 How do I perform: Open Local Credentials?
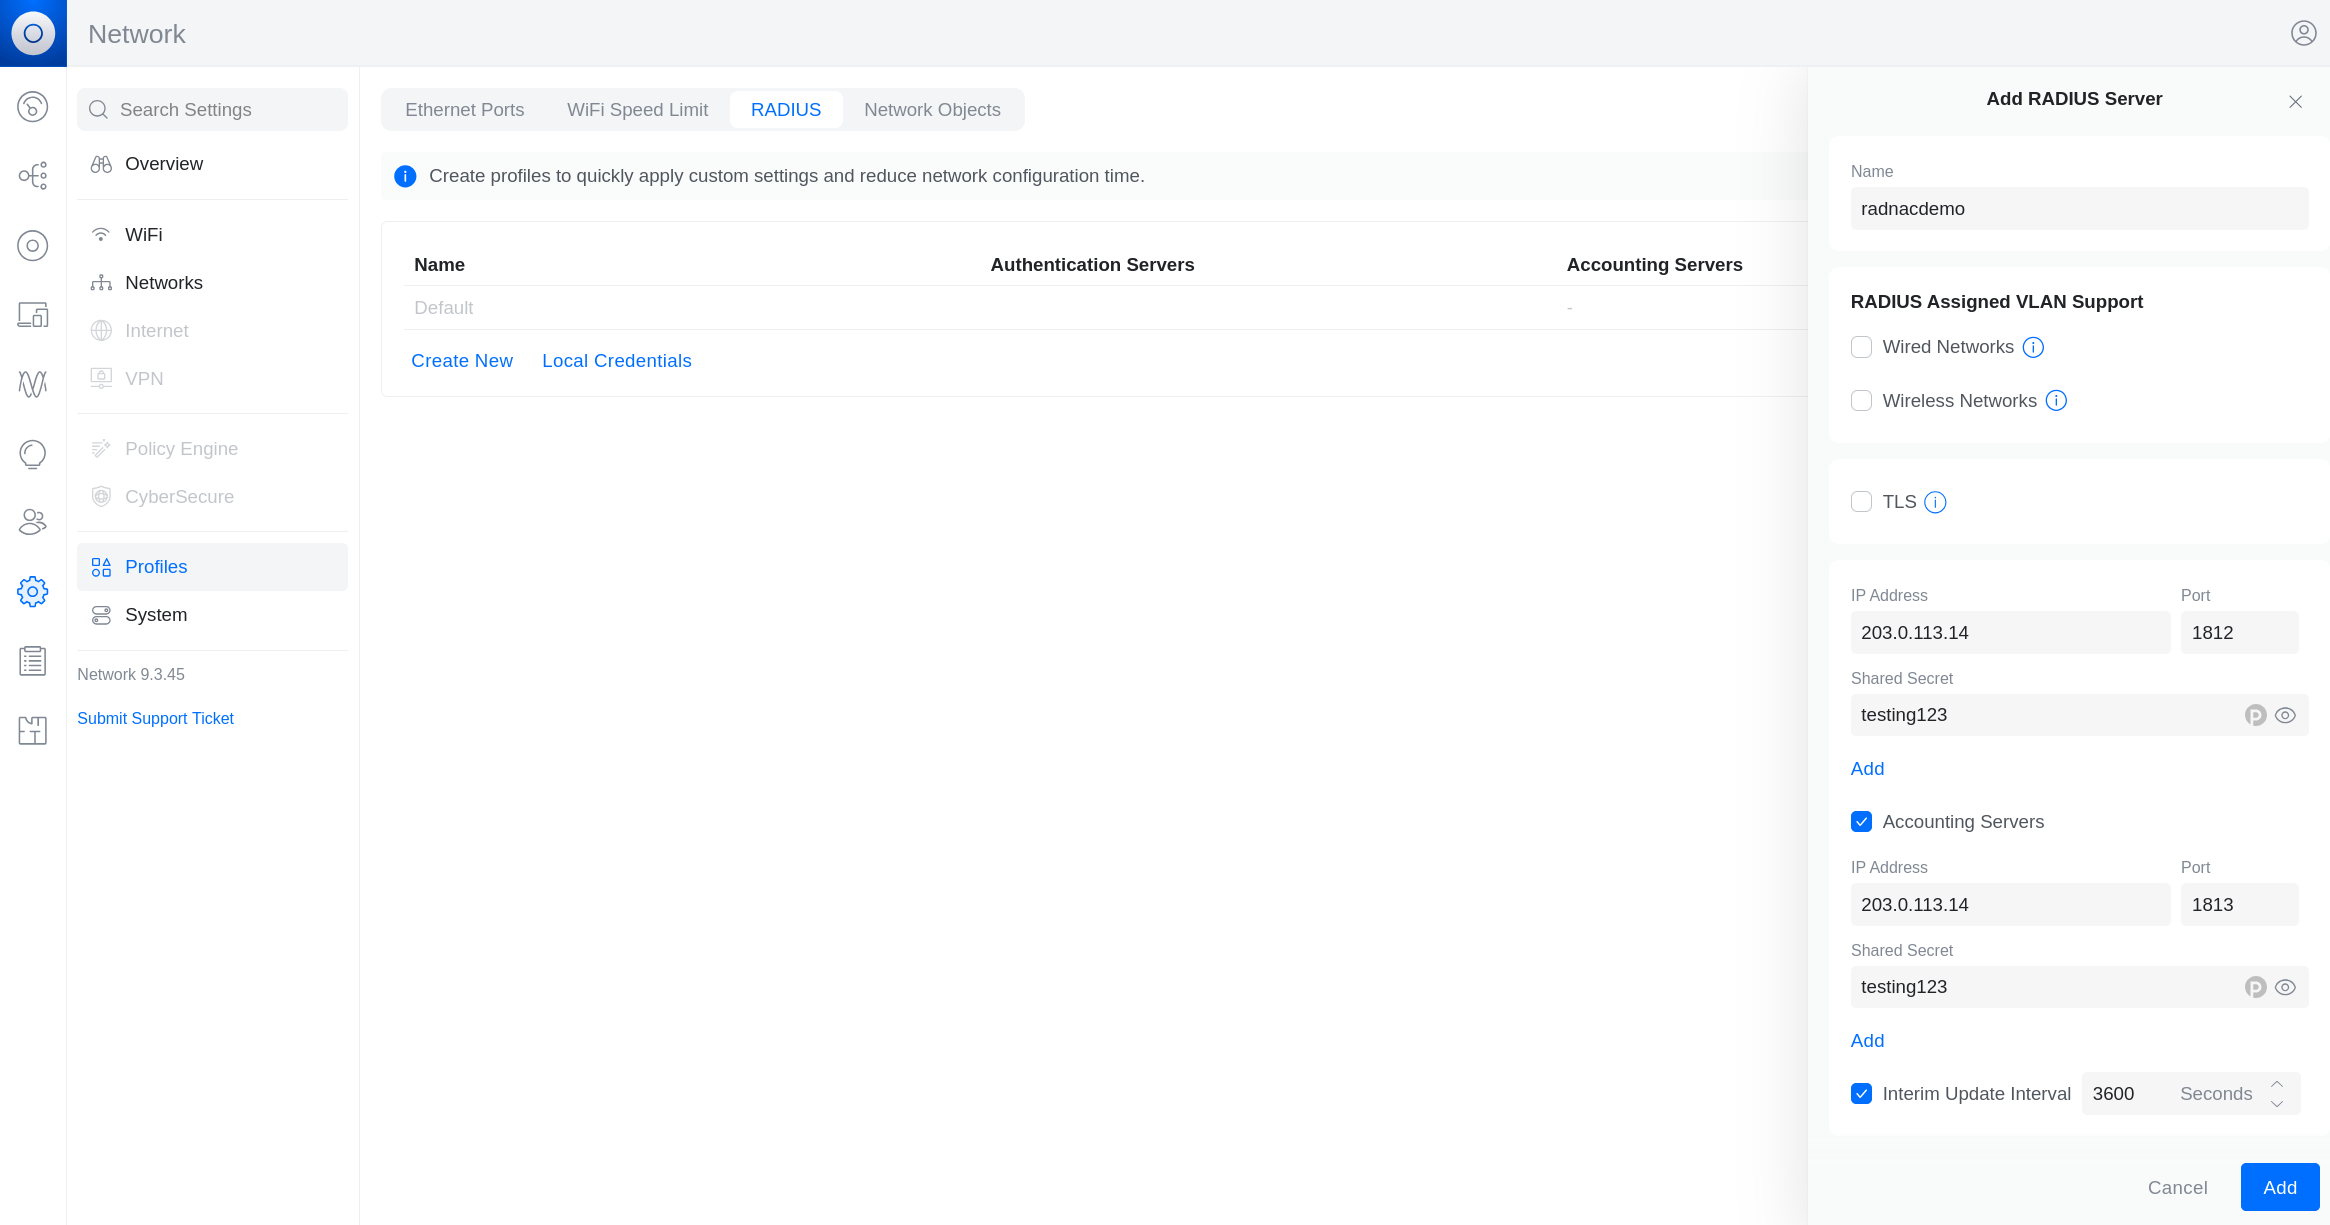(x=616, y=360)
